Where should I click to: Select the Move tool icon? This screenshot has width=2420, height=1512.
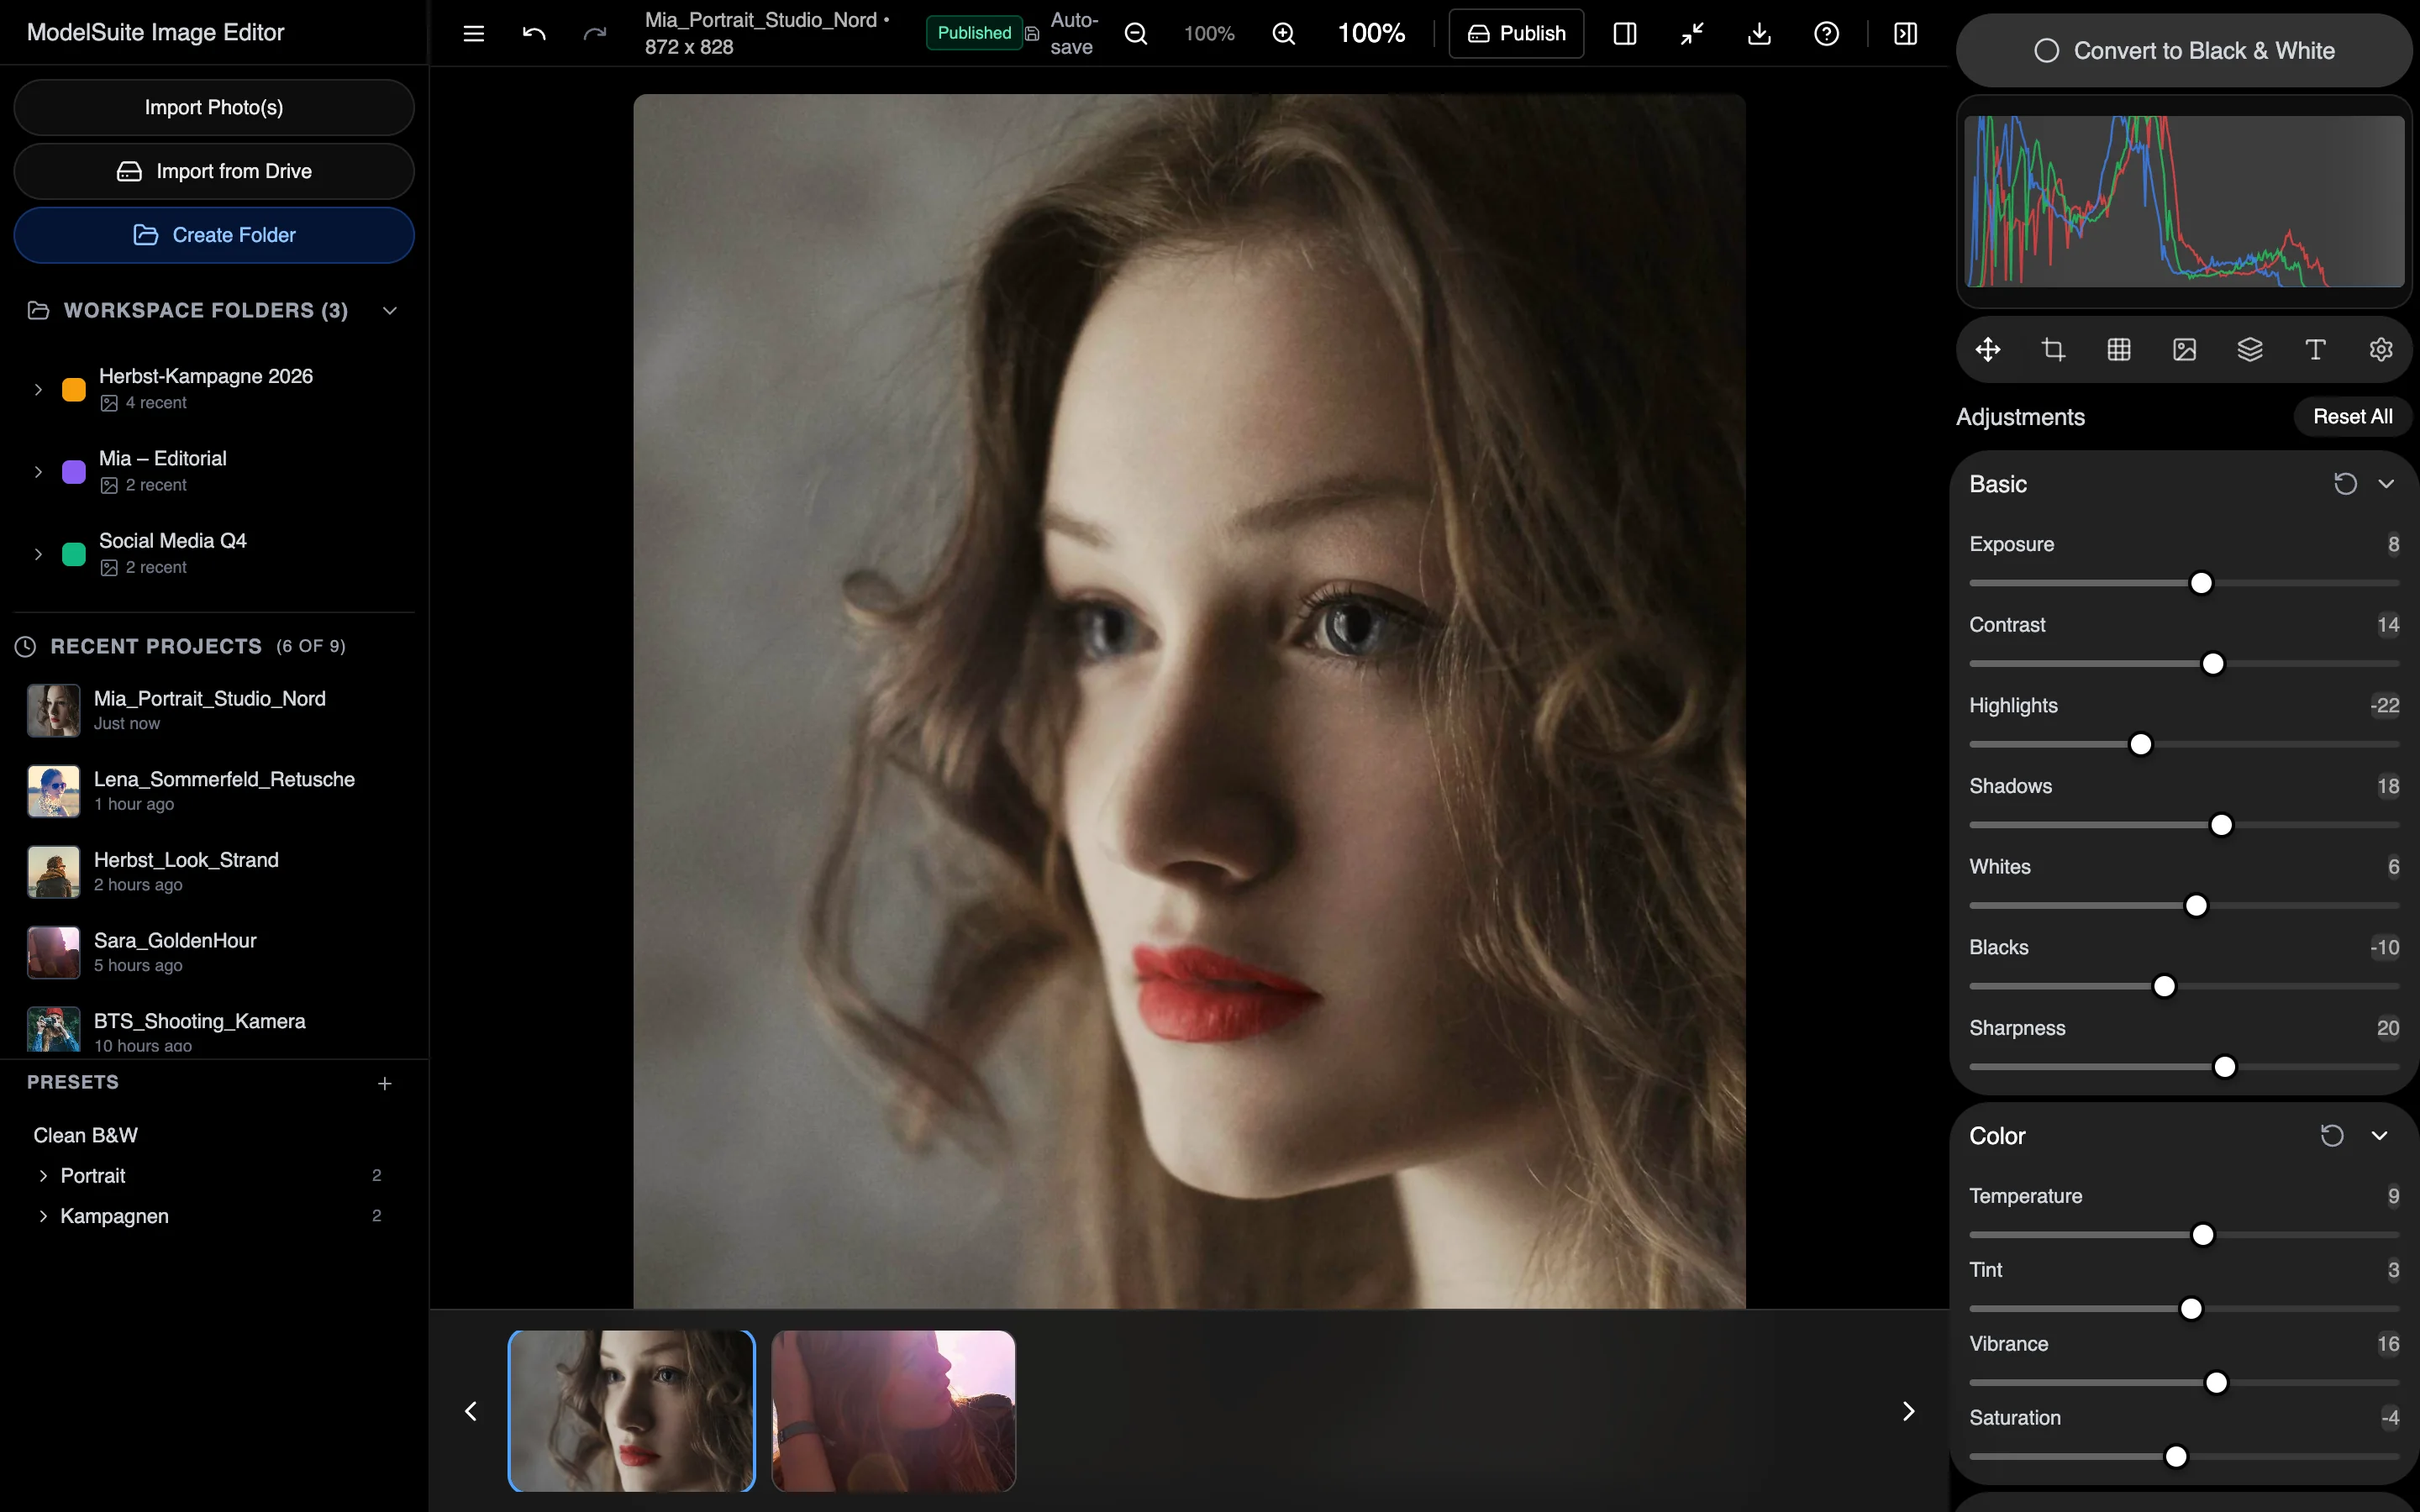(1988, 349)
